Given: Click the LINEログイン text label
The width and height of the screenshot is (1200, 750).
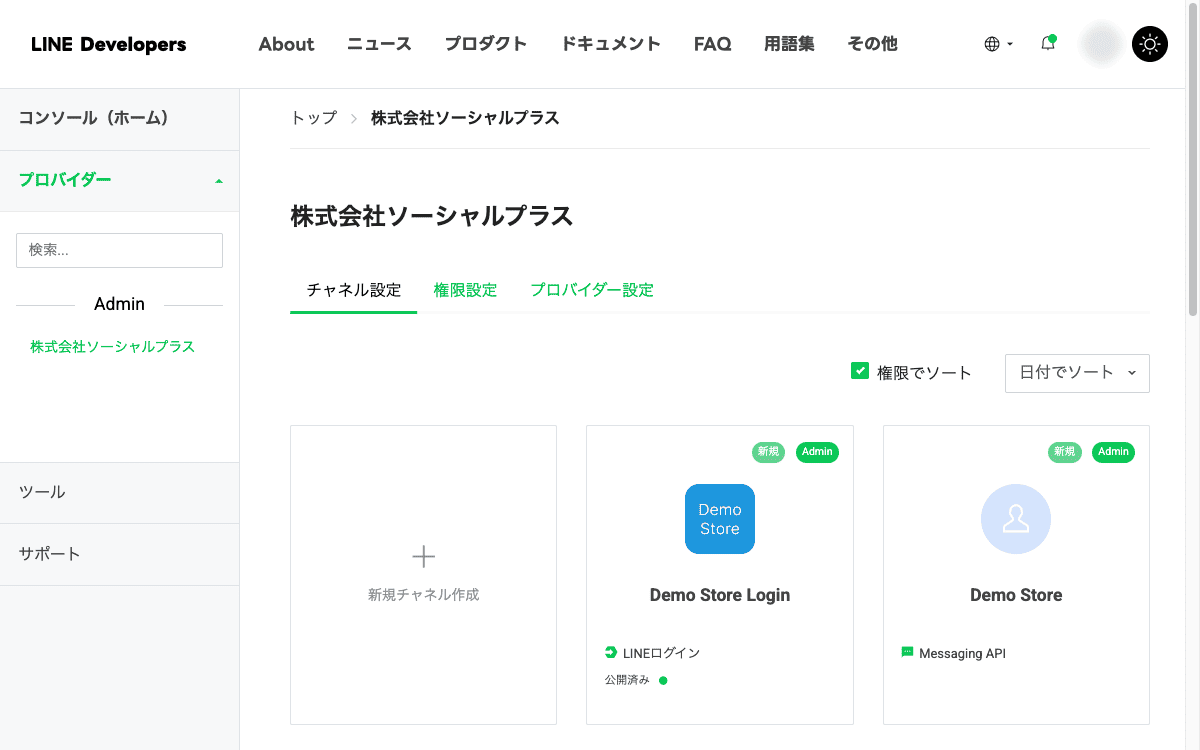Looking at the screenshot, I should (x=661, y=653).
